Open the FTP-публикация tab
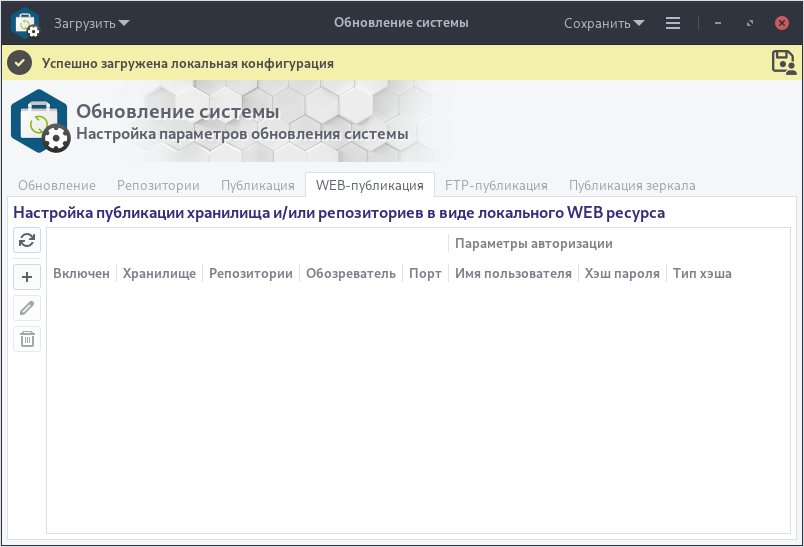The height and width of the screenshot is (547, 804). pos(496,185)
